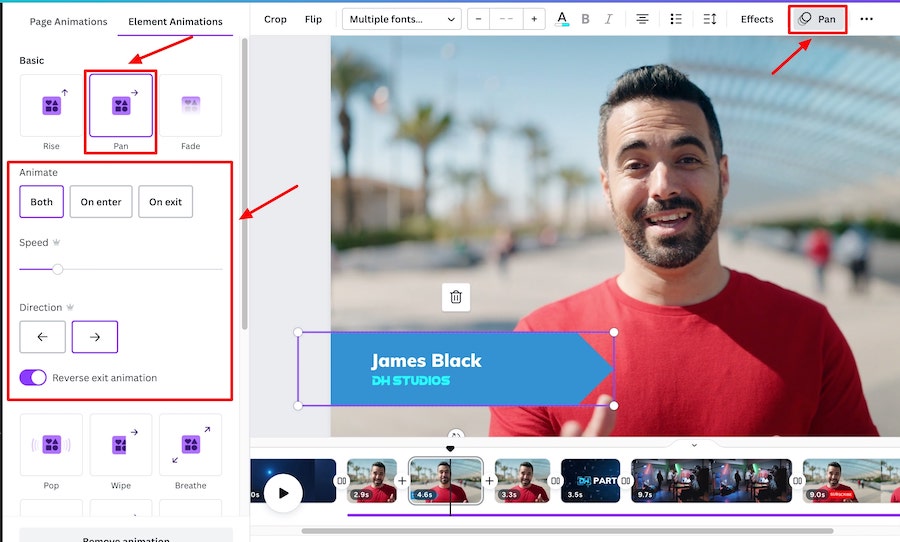The image size is (900, 542).
Task: Click the Speed slider handle
Action: coord(58,269)
